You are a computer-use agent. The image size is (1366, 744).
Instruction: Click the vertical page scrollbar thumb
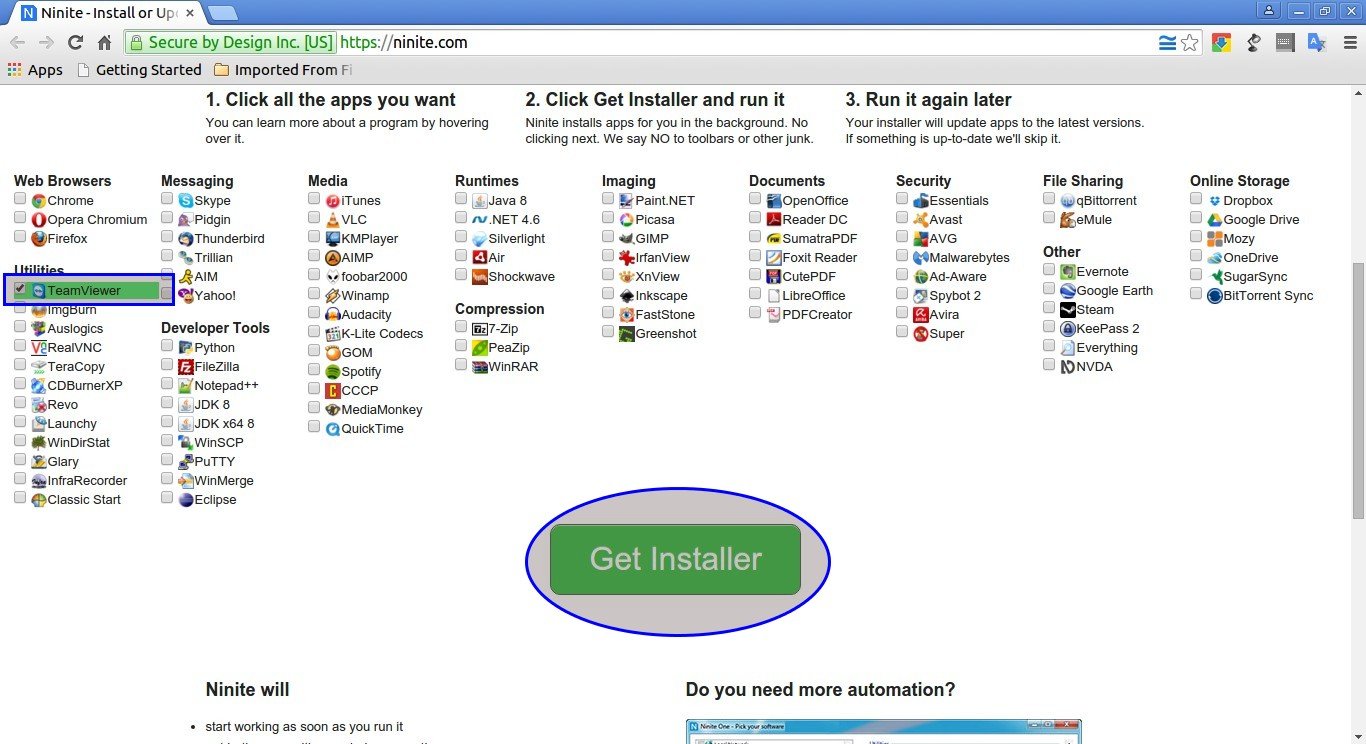(x=1358, y=390)
